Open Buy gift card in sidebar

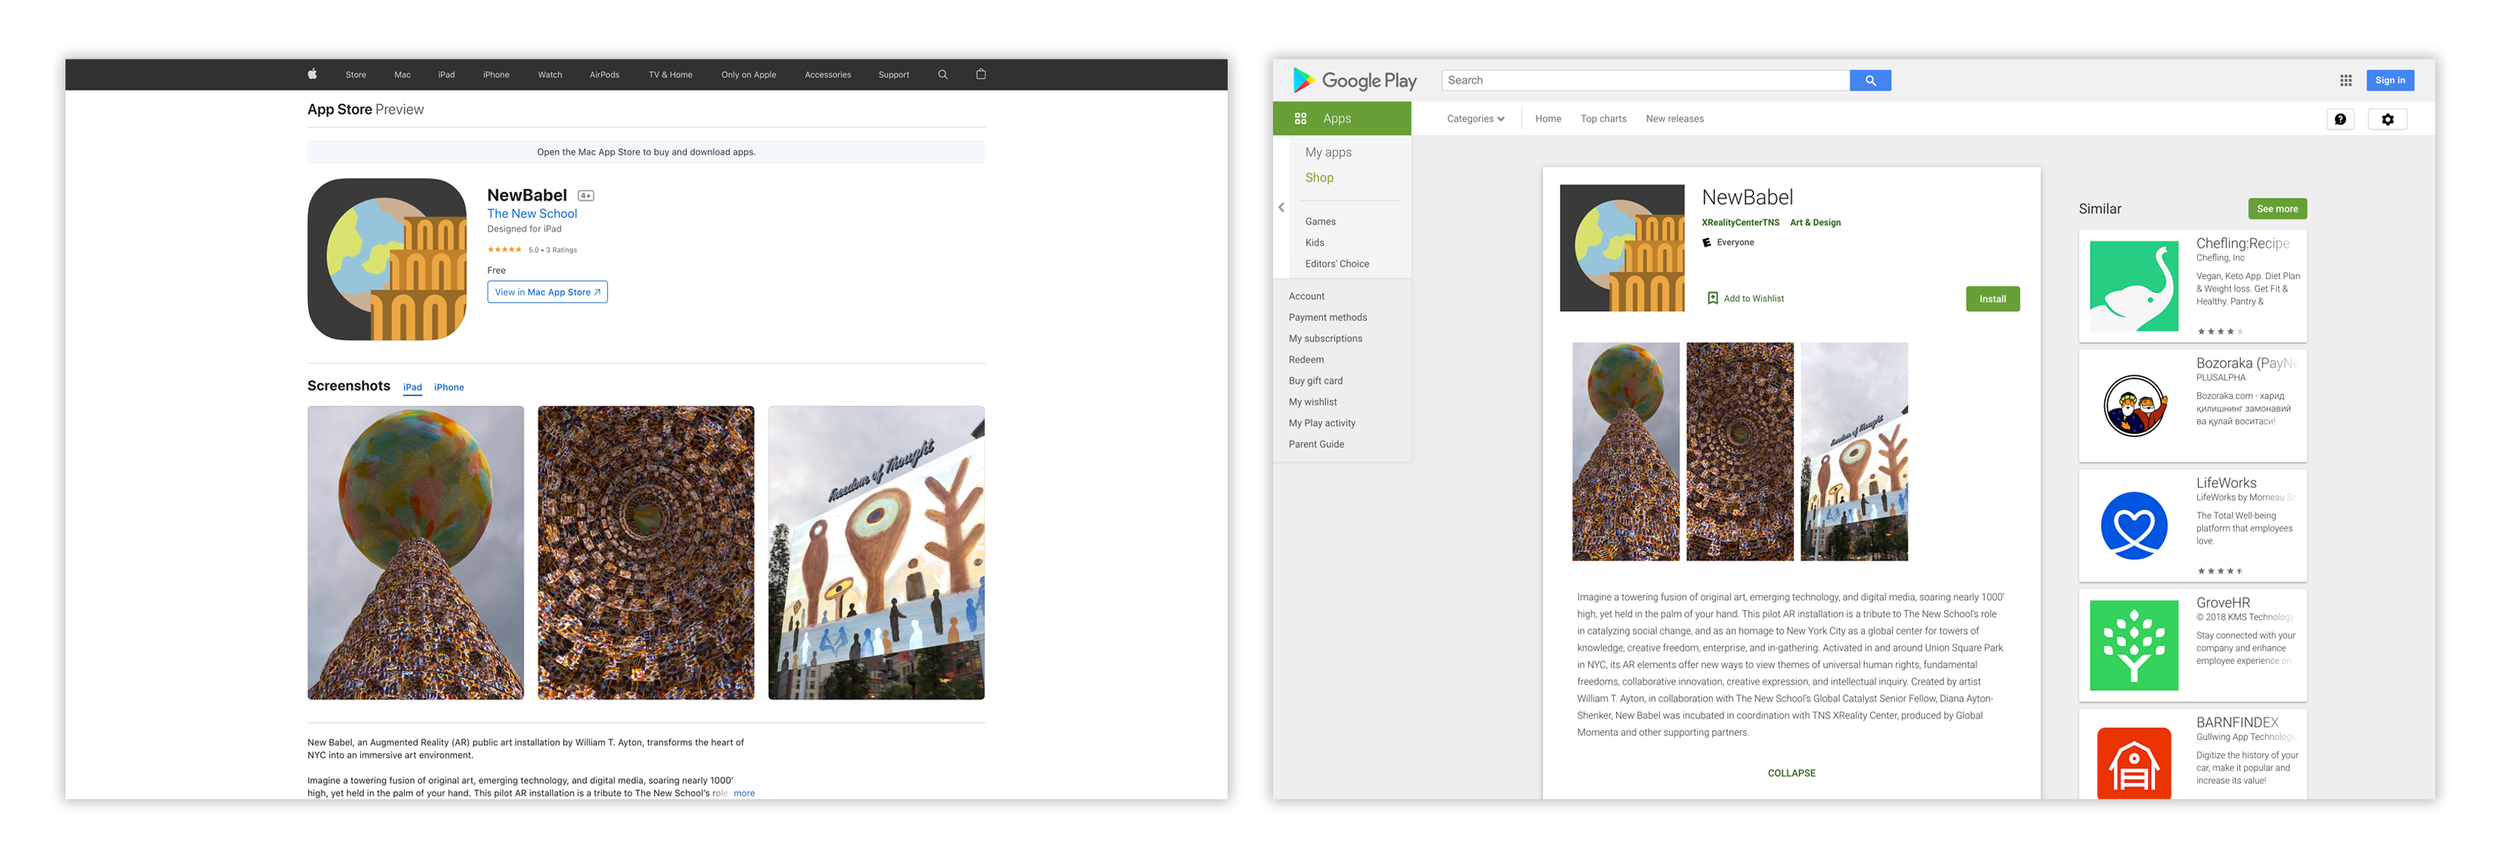(x=1315, y=381)
